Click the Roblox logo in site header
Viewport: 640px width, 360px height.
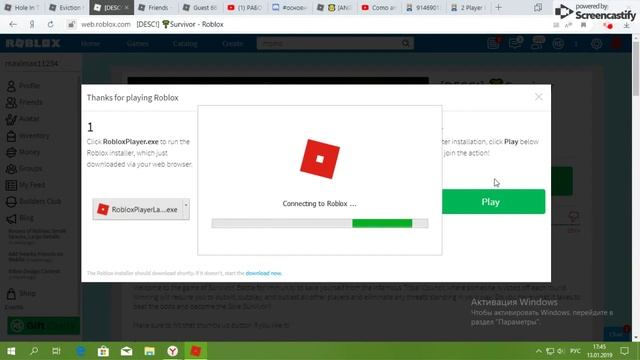click(x=33, y=43)
